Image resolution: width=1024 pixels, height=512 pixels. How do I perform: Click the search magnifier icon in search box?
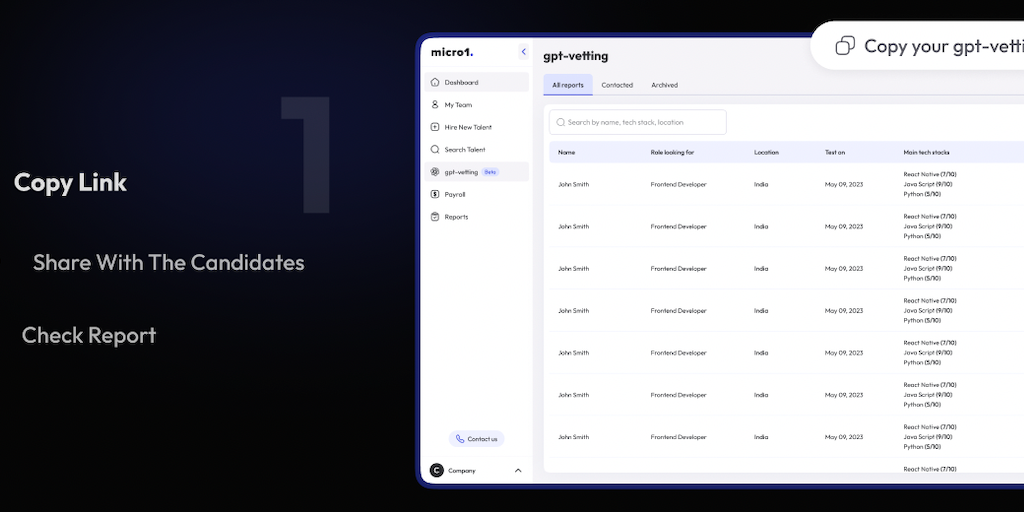tap(561, 122)
